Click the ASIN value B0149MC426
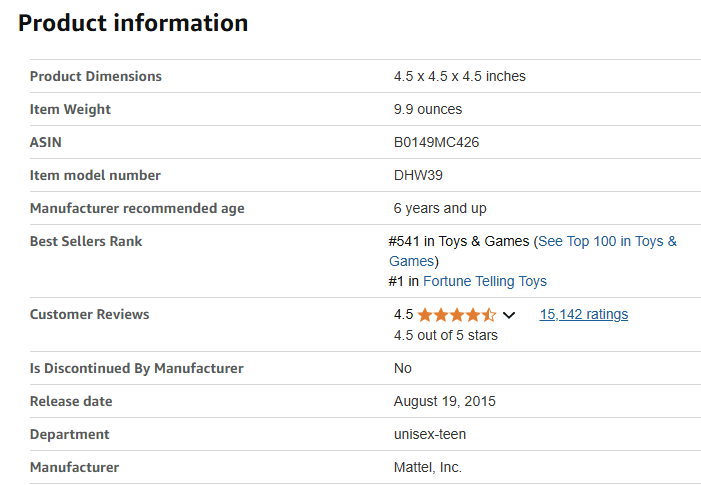 [x=436, y=142]
